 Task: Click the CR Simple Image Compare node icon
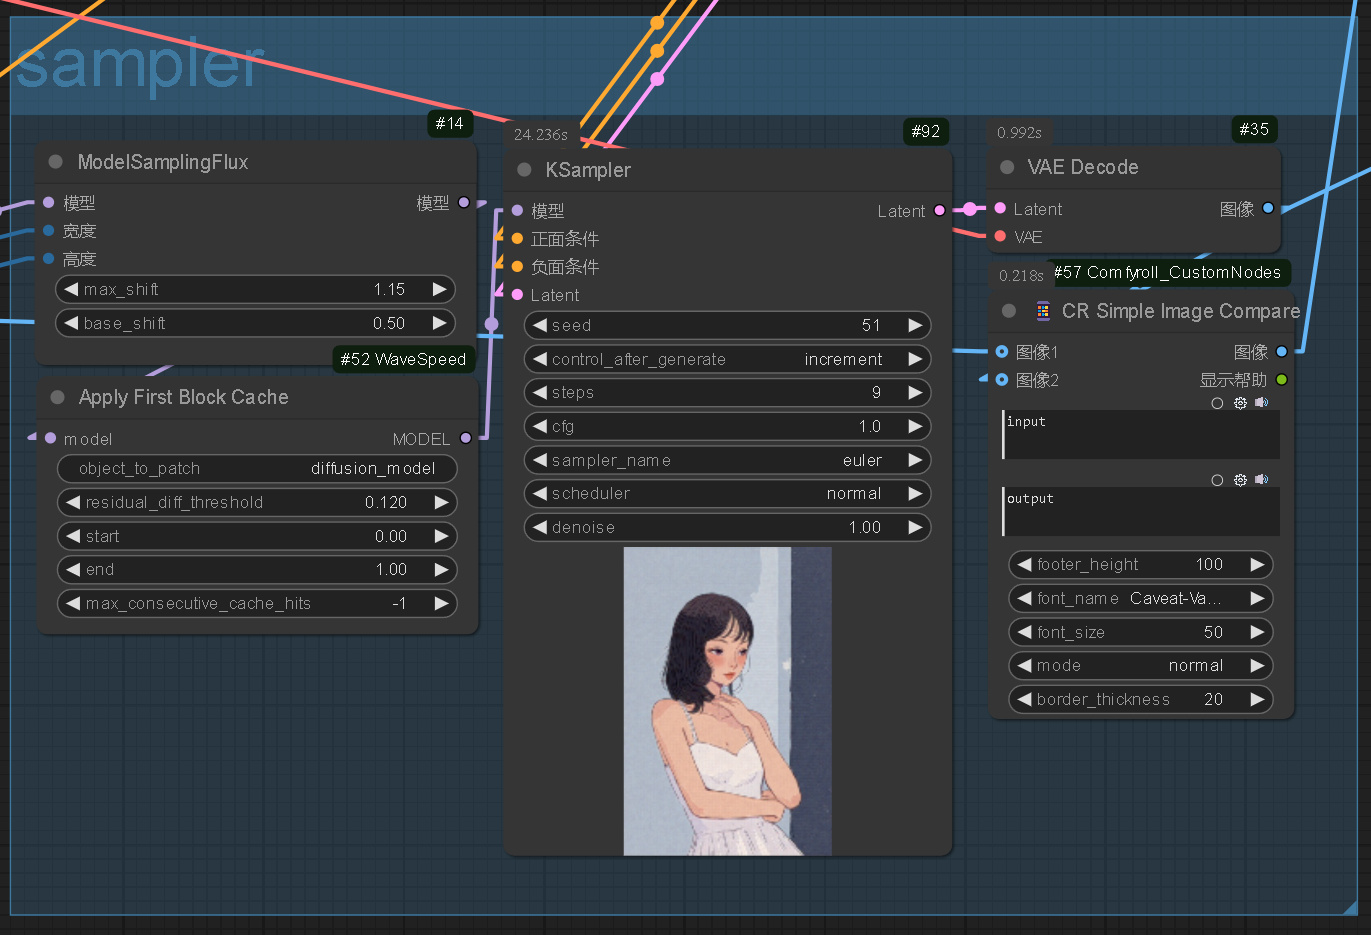click(1043, 311)
